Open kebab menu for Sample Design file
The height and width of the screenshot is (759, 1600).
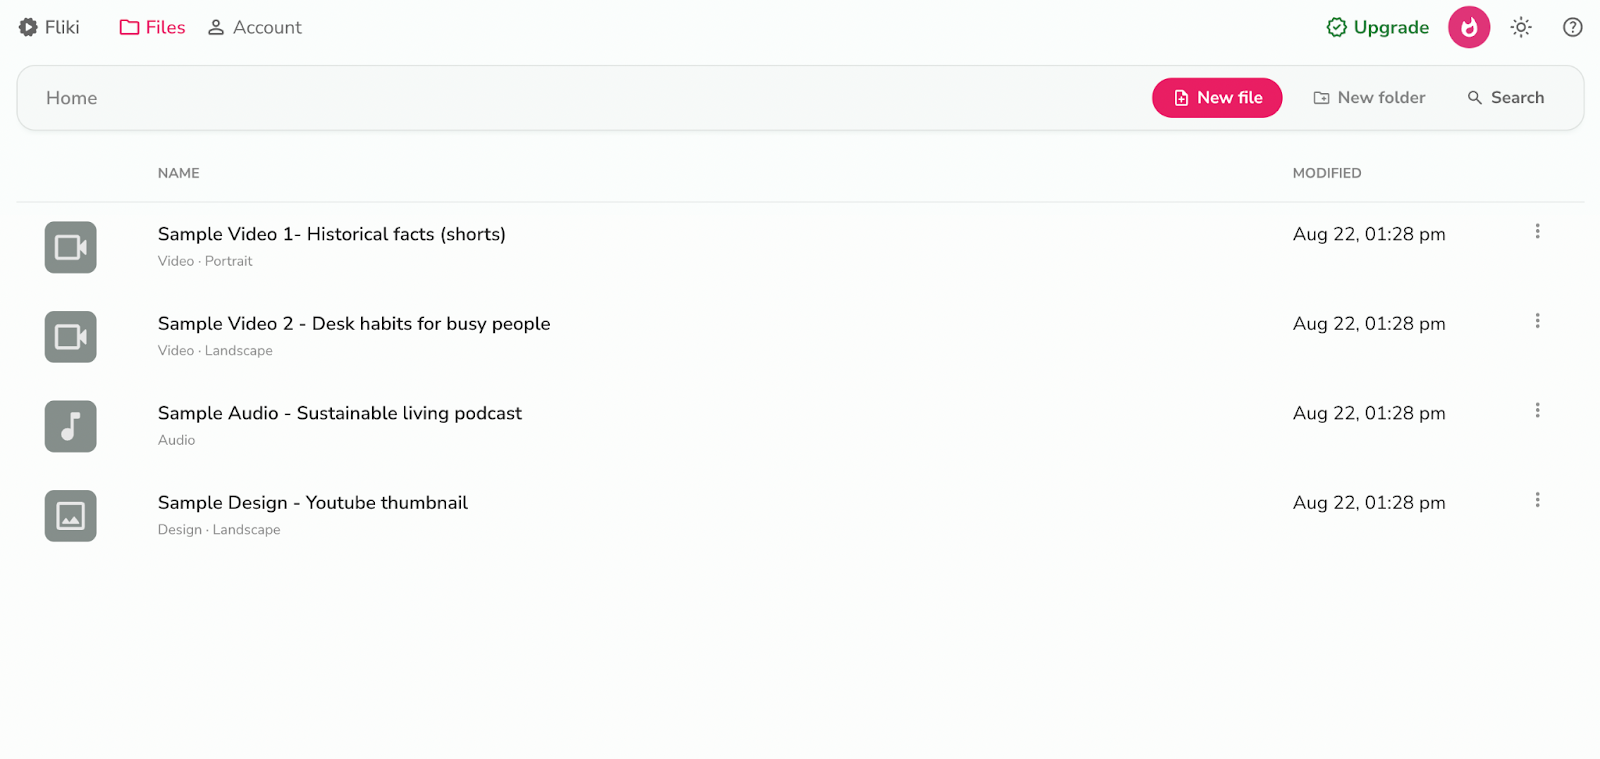pyautogui.click(x=1537, y=500)
